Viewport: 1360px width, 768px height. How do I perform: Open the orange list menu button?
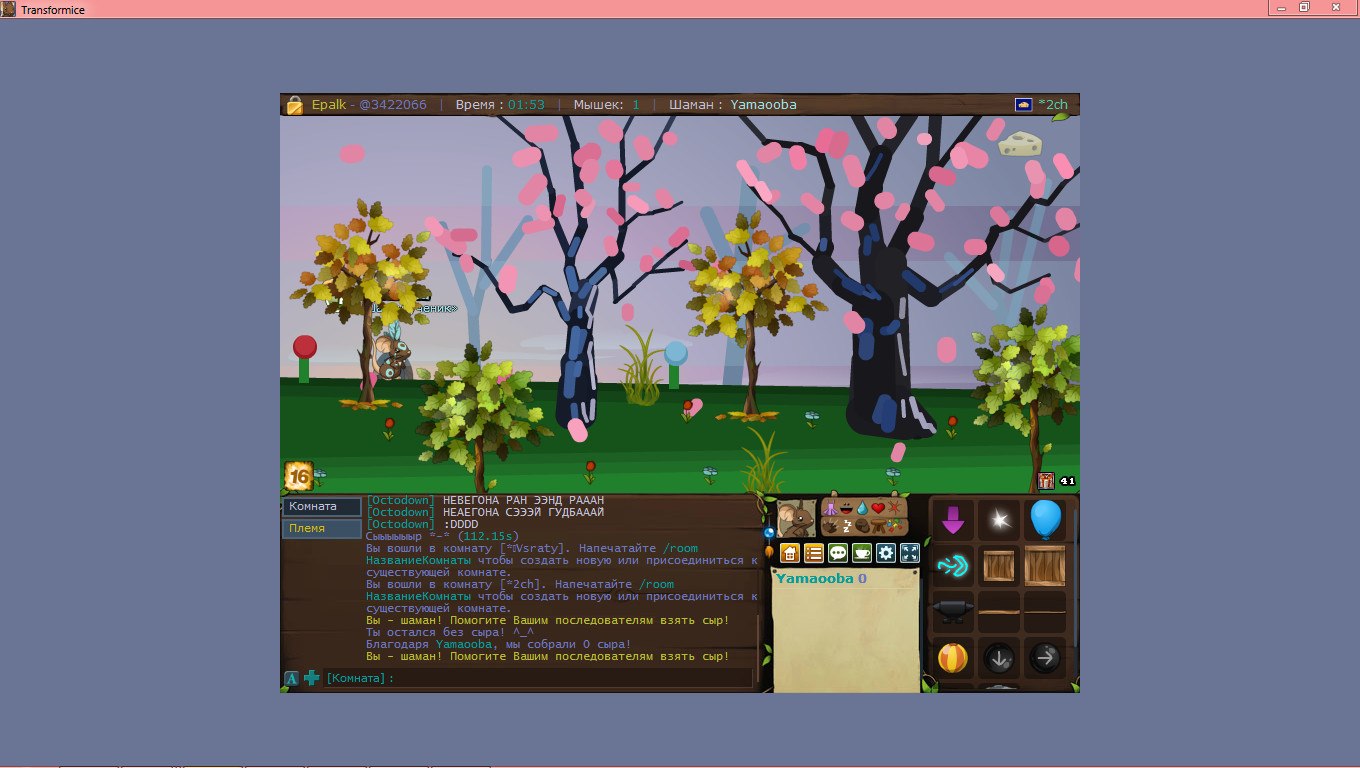pos(814,553)
